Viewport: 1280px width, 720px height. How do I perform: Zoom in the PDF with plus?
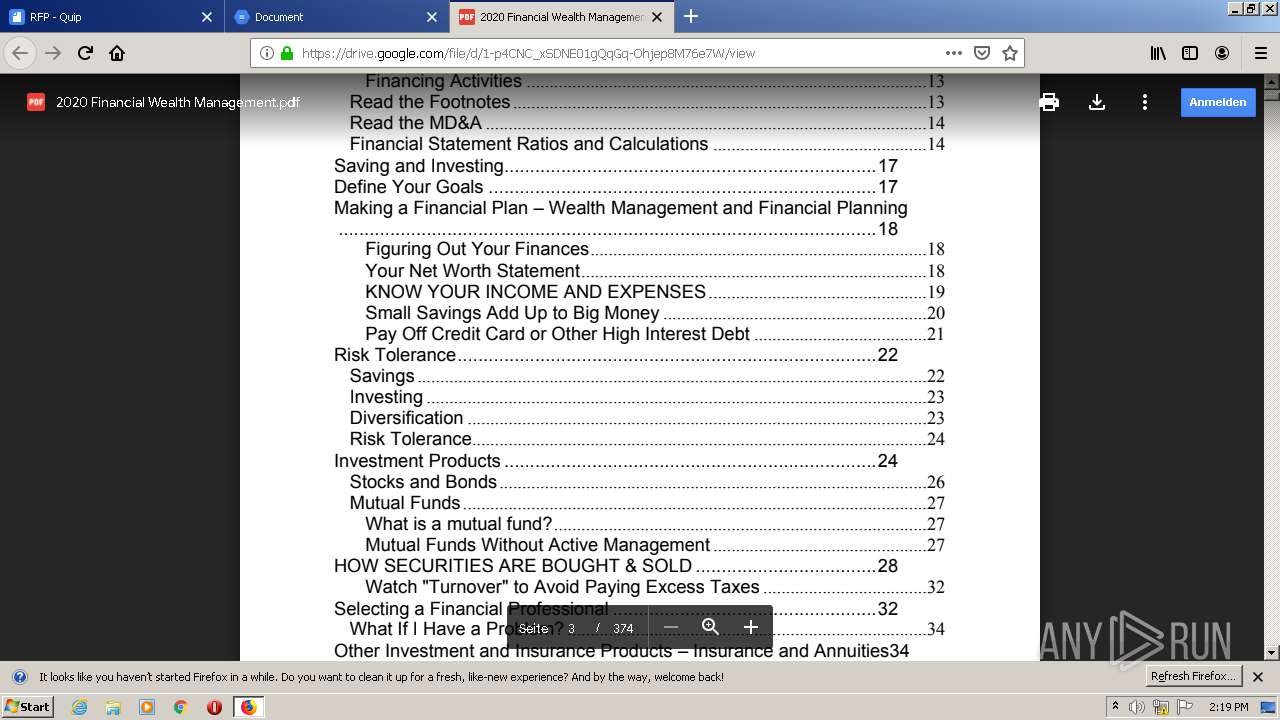pyautogui.click(x=751, y=627)
